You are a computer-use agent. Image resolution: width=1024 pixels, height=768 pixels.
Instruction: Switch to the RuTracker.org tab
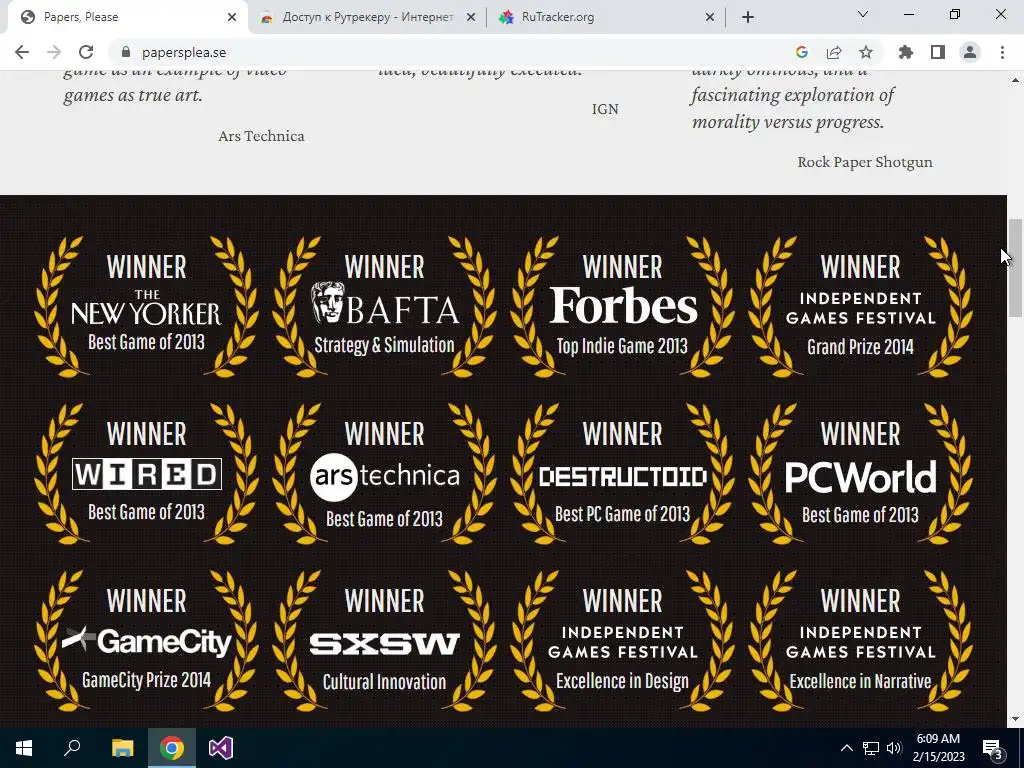point(606,18)
